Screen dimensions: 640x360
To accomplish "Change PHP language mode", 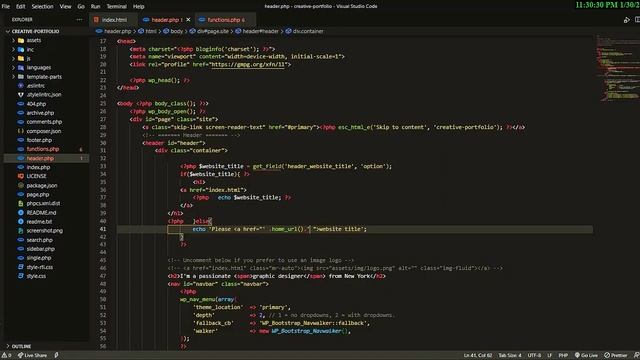I will point(563,356).
